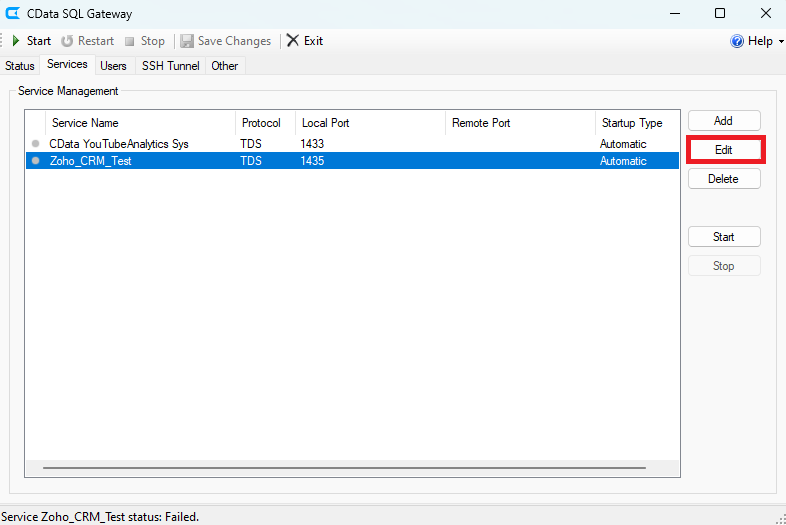The height and width of the screenshot is (525, 786).
Task: Select the Zoho_CRM_Test service name
Action: [x=91, y=161]
